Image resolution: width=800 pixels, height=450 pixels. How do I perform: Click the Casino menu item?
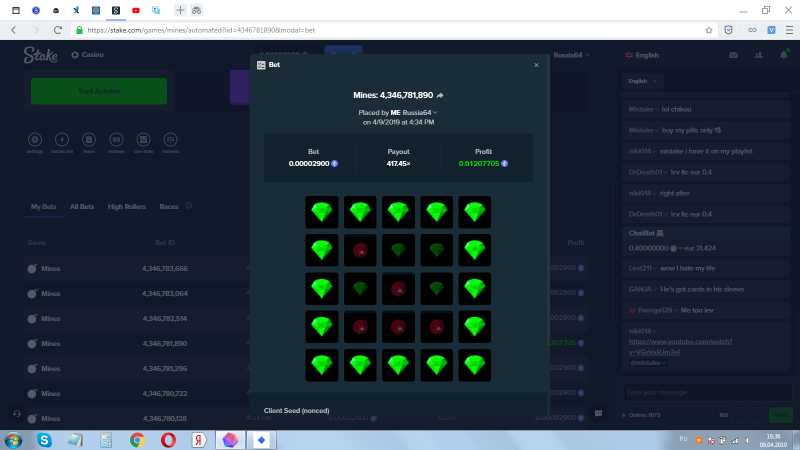(x=88, y=55)
